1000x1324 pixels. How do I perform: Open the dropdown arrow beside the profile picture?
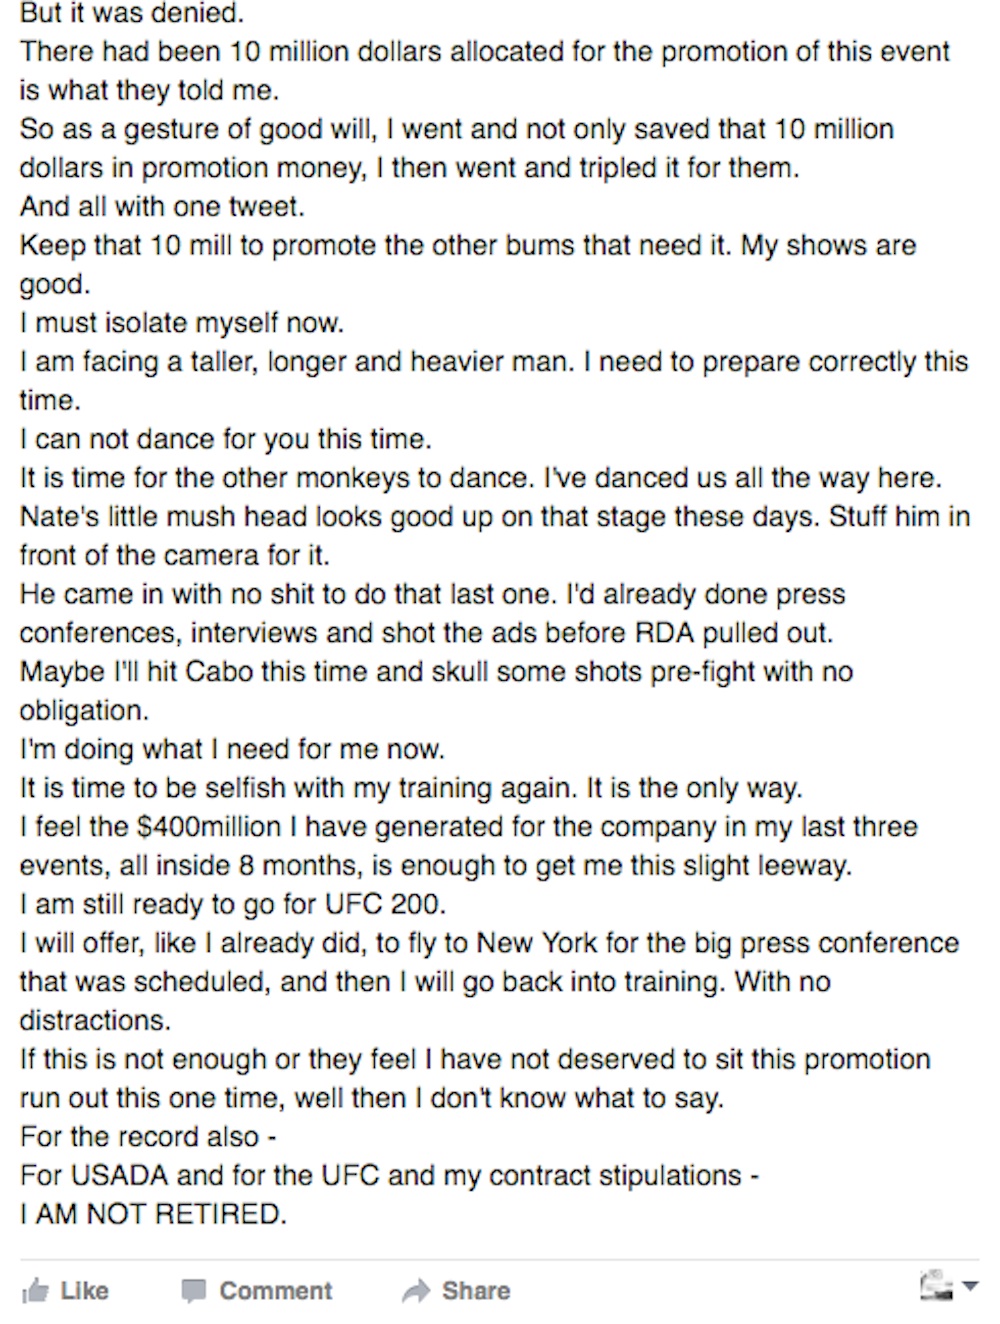(x=969, y=1287)
